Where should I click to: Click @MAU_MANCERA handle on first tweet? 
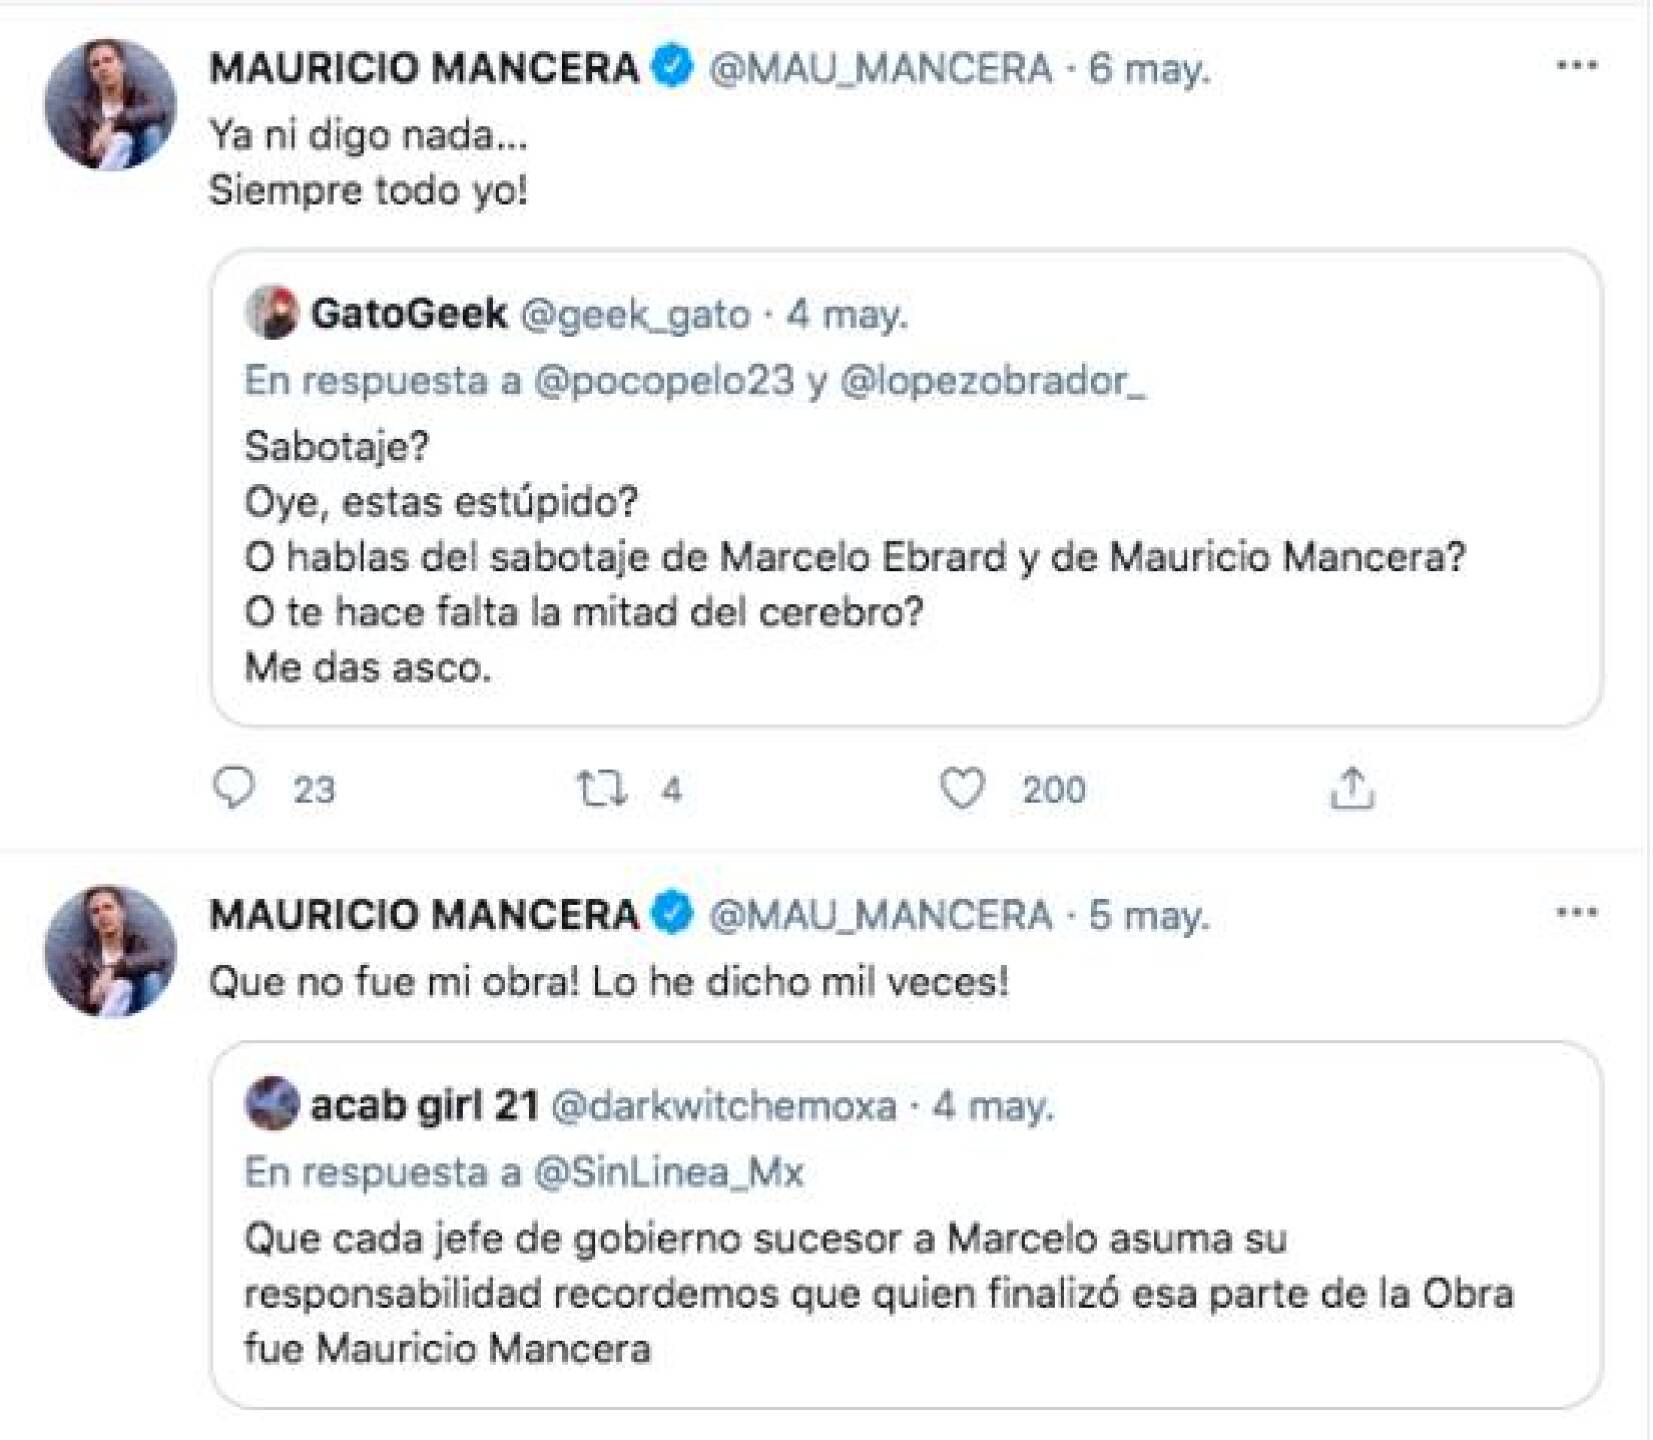point(880,68)
